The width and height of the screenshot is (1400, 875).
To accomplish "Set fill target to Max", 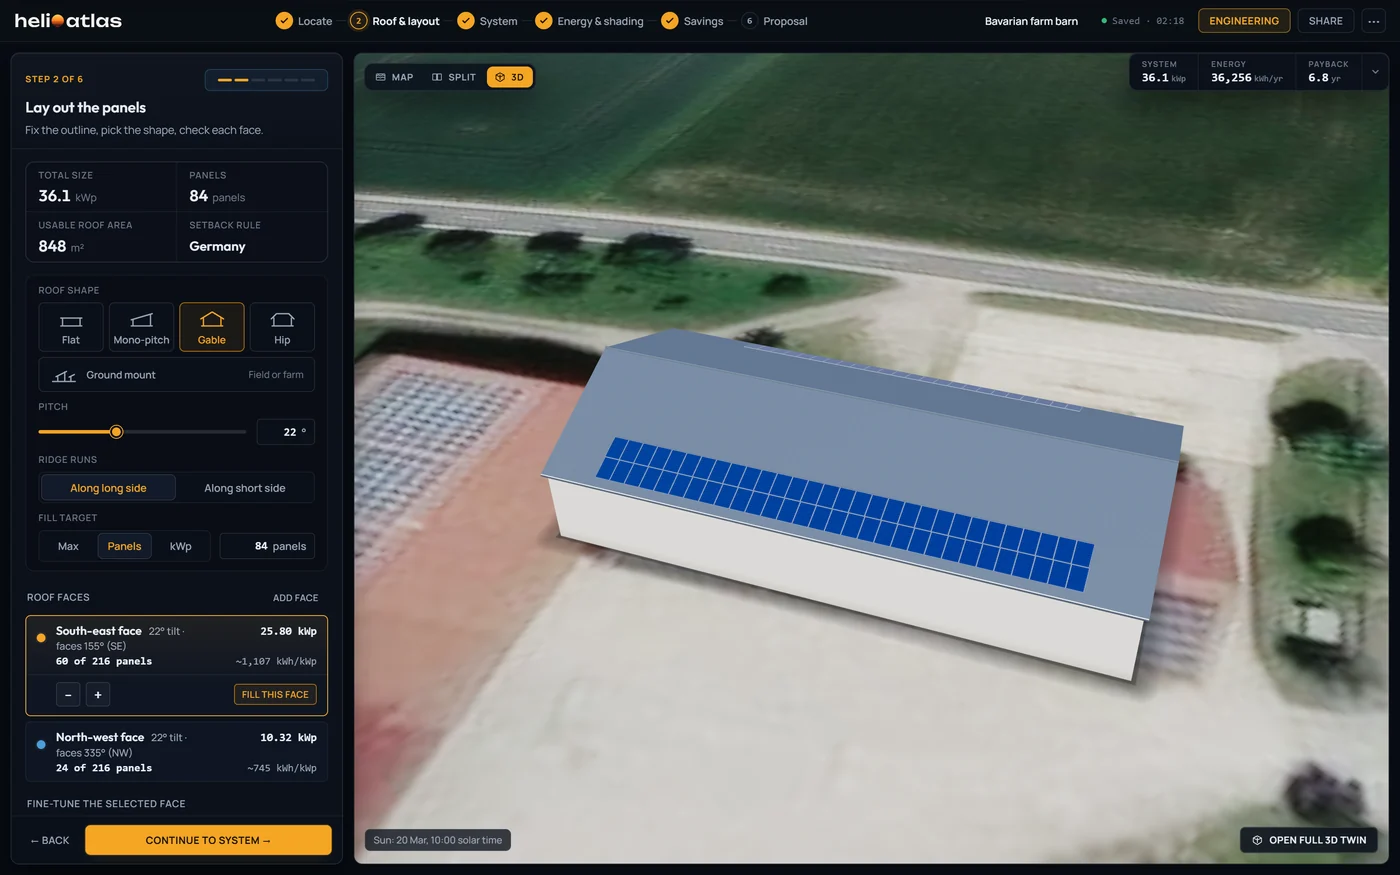I will pos(68,546).
